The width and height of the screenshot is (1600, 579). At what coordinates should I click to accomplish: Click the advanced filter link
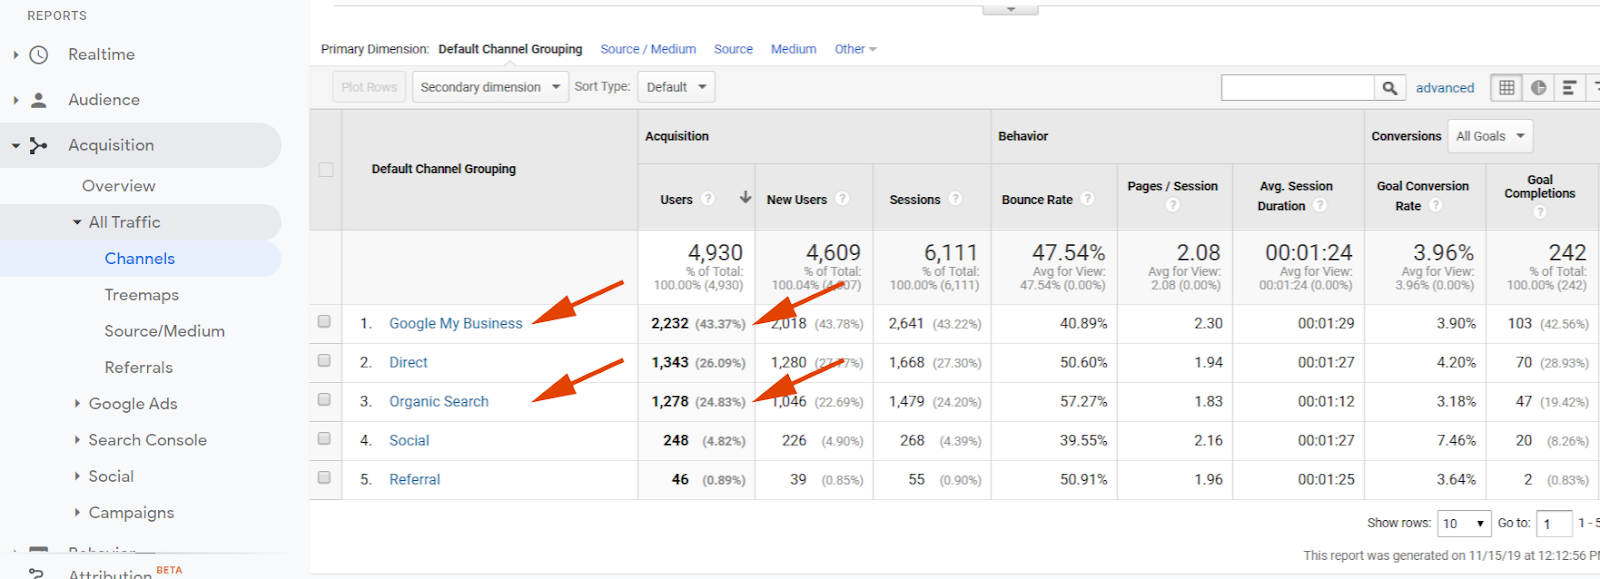click(1444, 88)
